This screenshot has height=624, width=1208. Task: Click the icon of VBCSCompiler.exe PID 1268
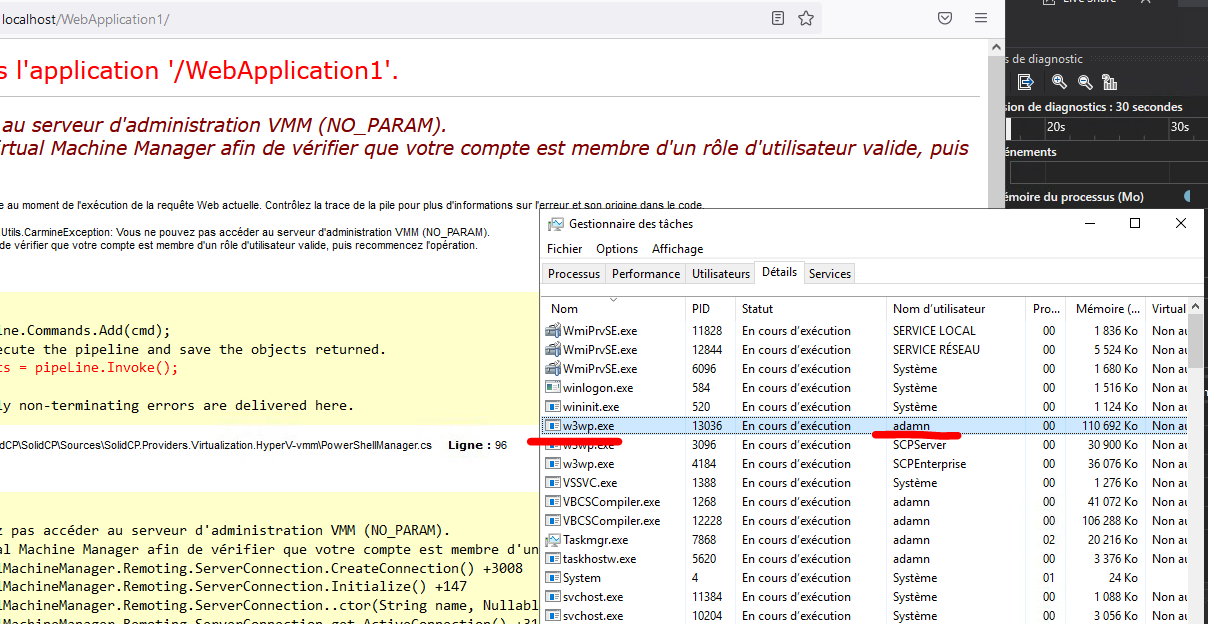(553, 501)
